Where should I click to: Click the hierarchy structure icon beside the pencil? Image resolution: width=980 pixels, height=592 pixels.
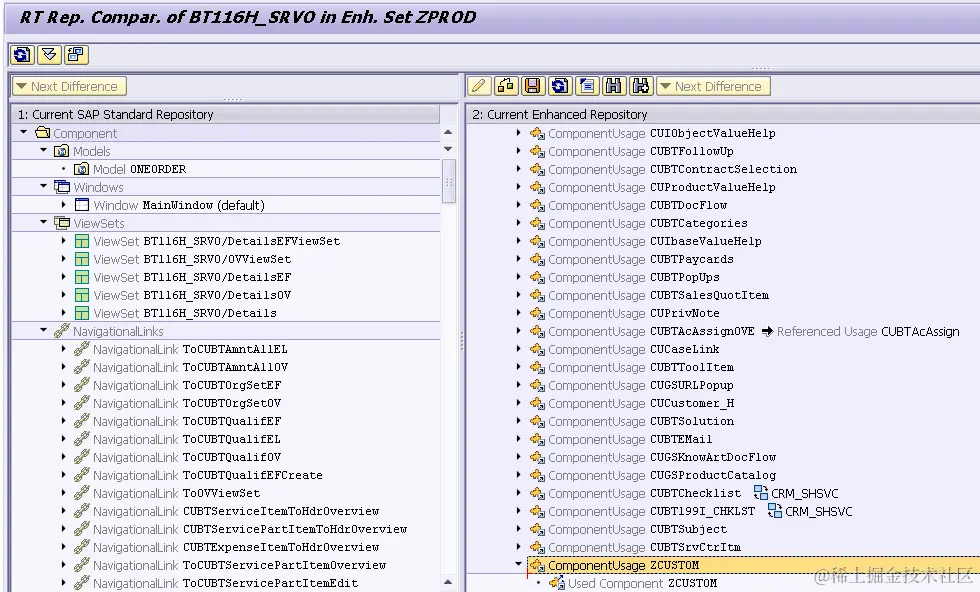pyautogui.click(x=506, y=86)
